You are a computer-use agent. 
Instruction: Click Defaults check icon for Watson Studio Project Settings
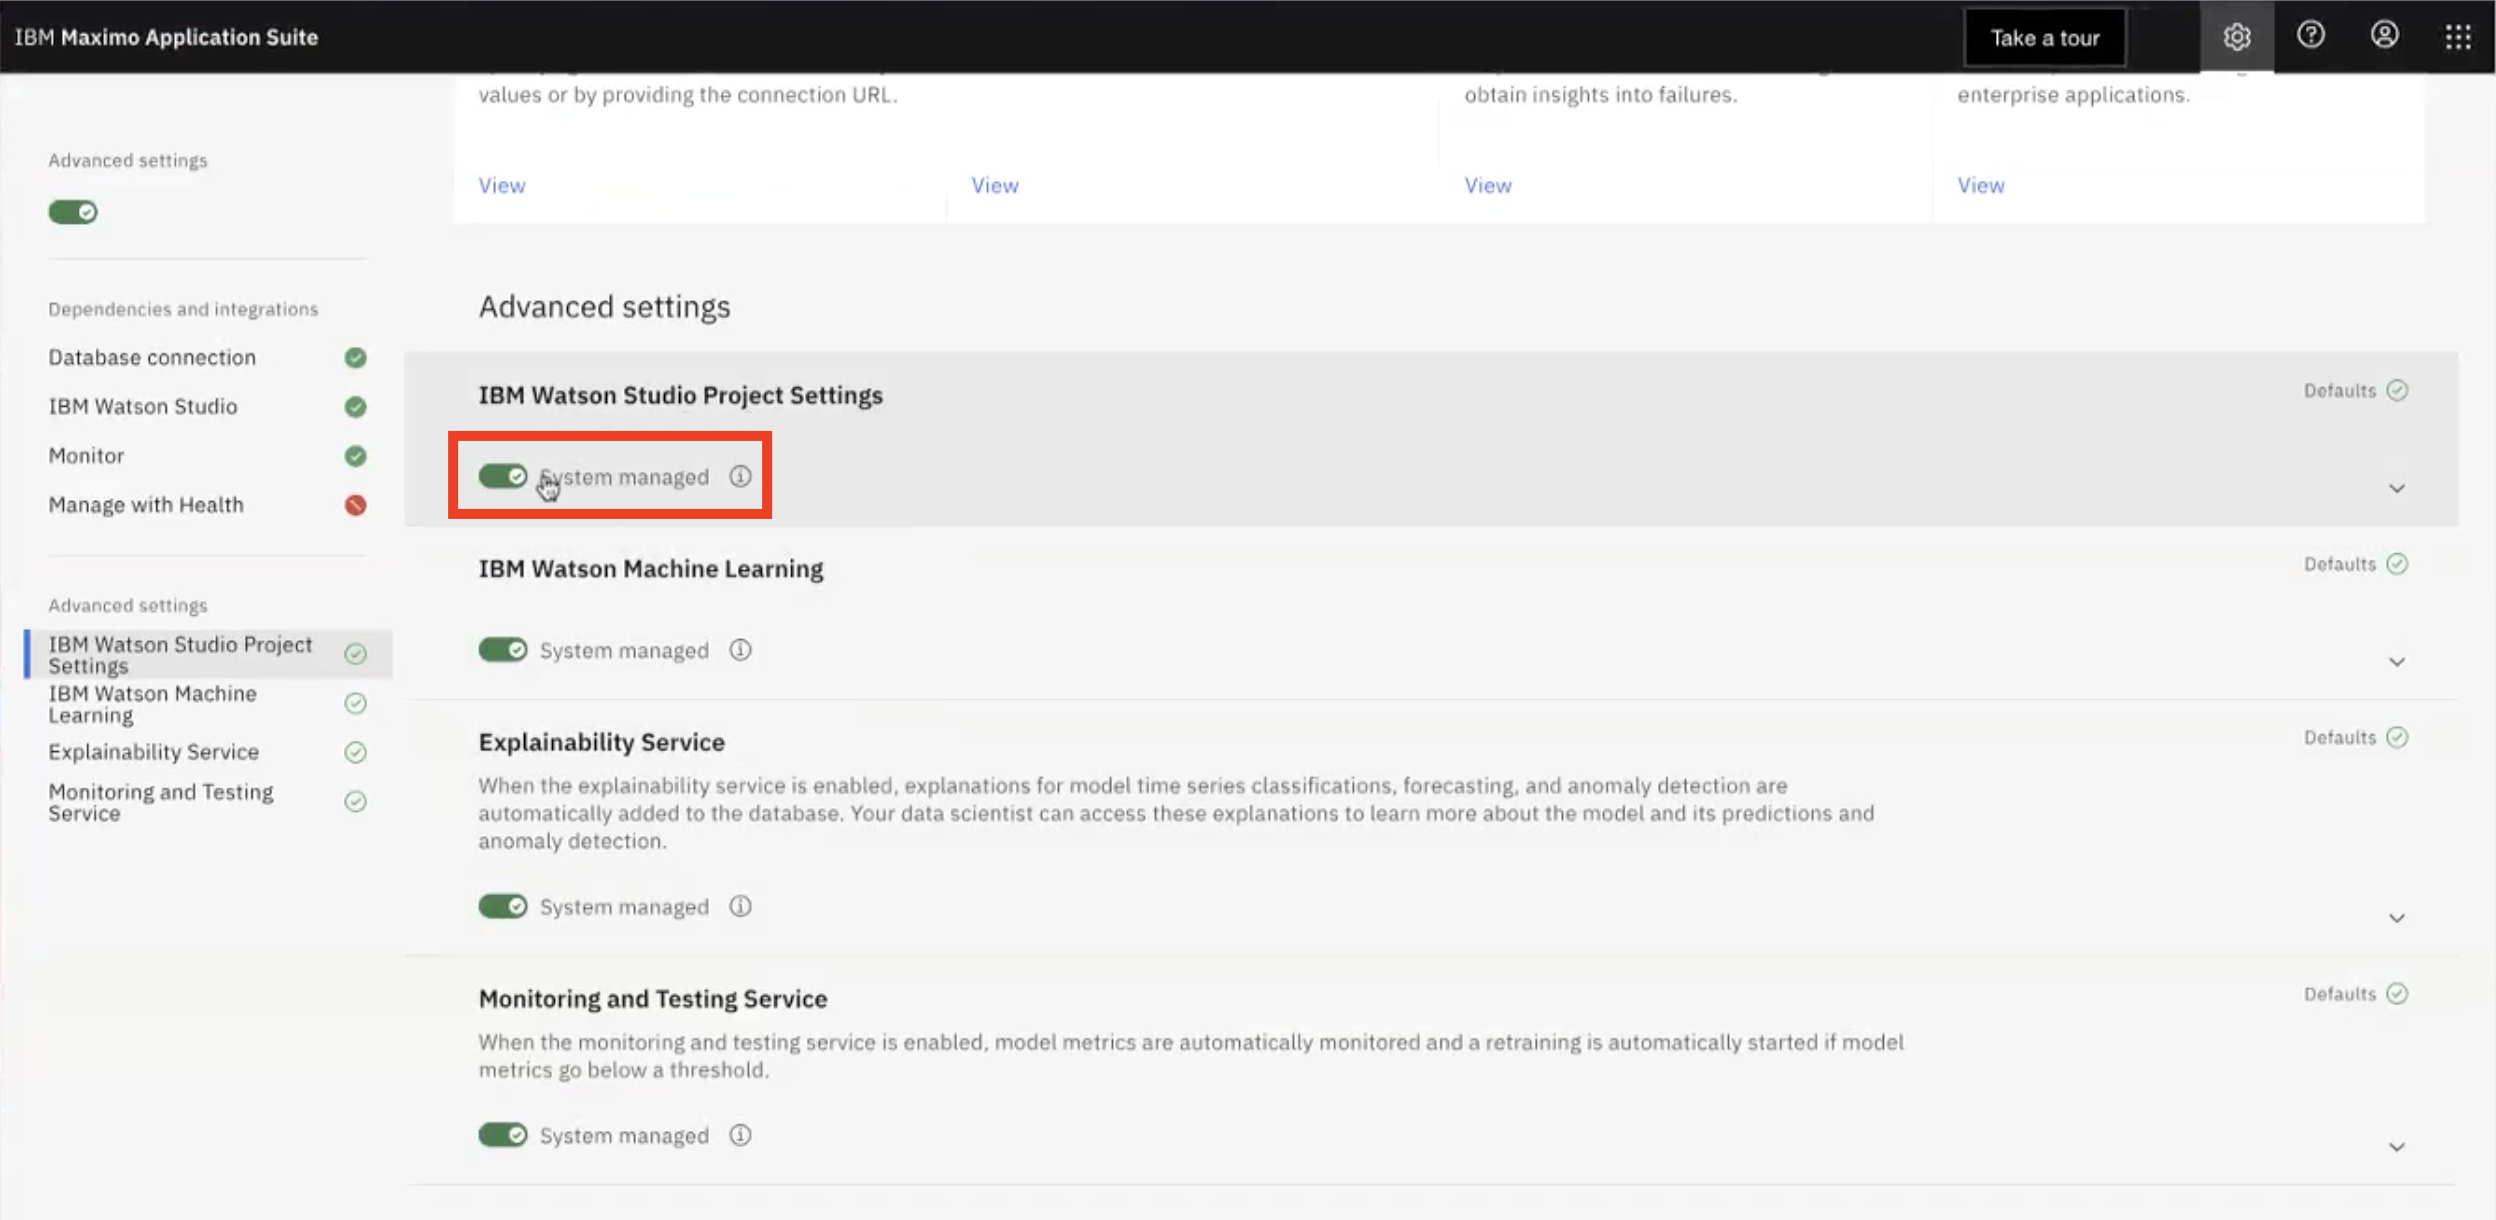pyautogui.click(x=2397, y=390)
